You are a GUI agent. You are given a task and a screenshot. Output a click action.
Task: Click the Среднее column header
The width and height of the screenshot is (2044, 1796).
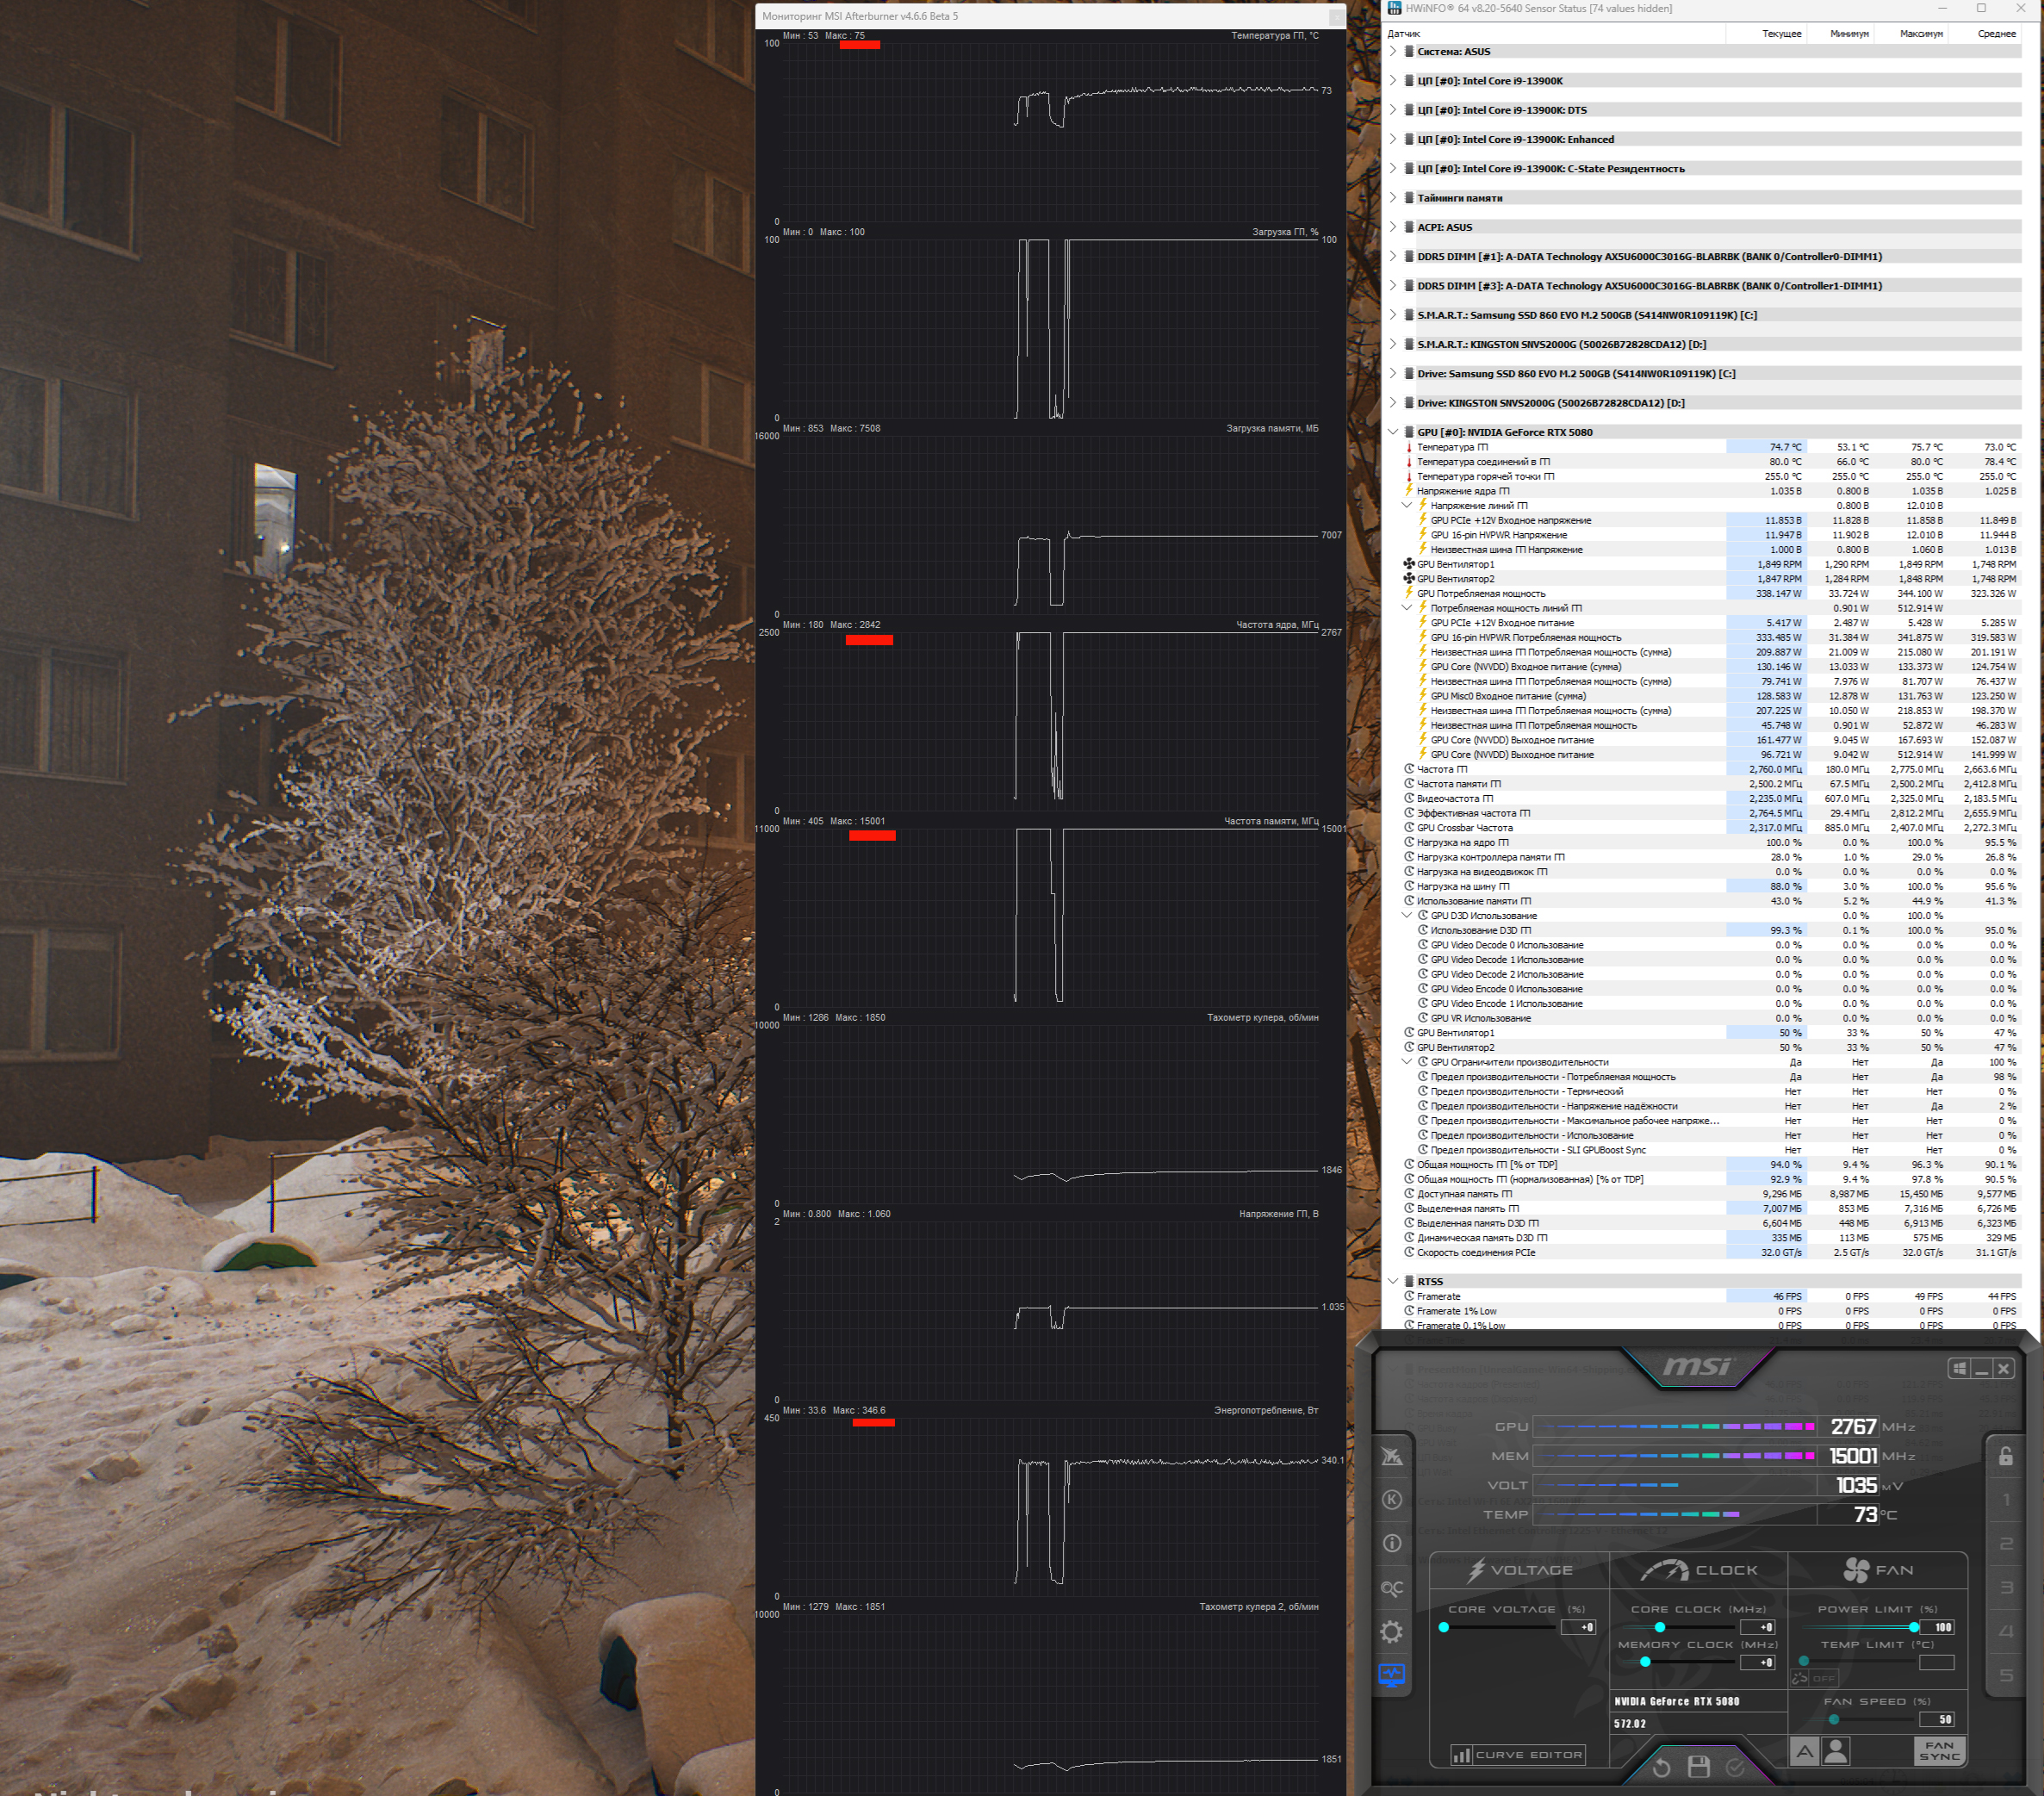1995,33
